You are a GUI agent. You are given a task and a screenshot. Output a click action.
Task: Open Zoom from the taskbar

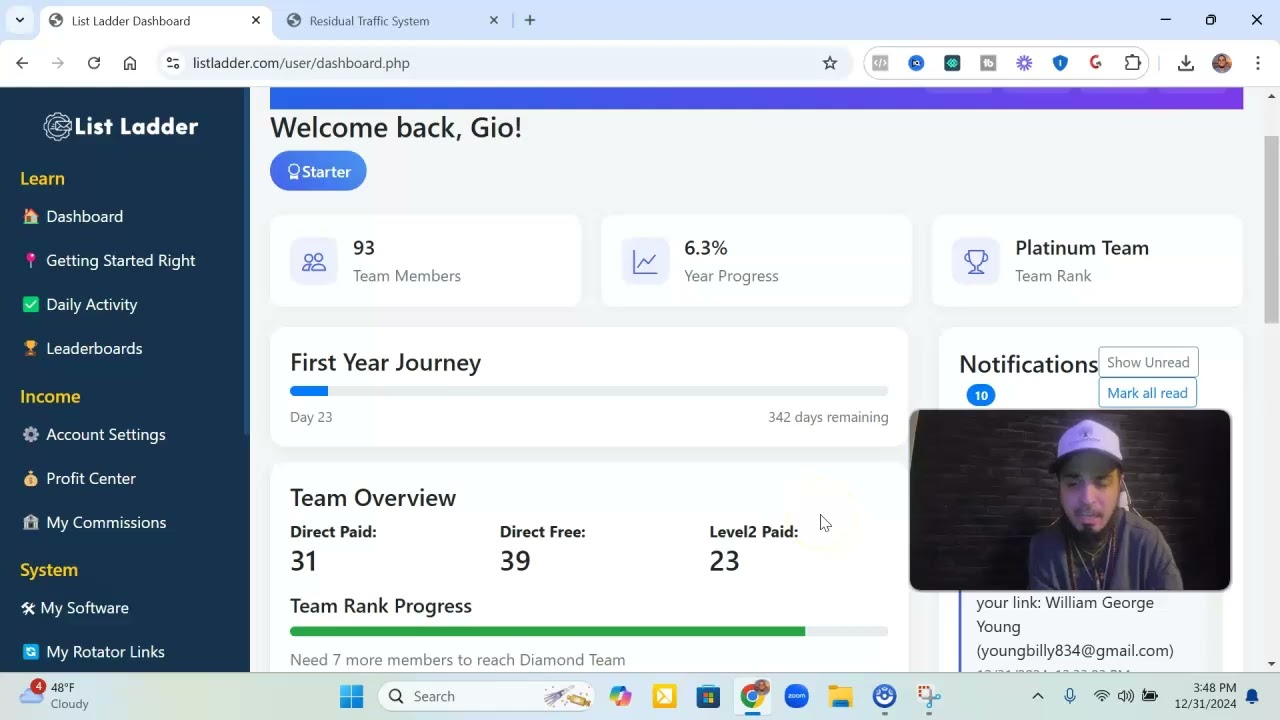[796, 696]
